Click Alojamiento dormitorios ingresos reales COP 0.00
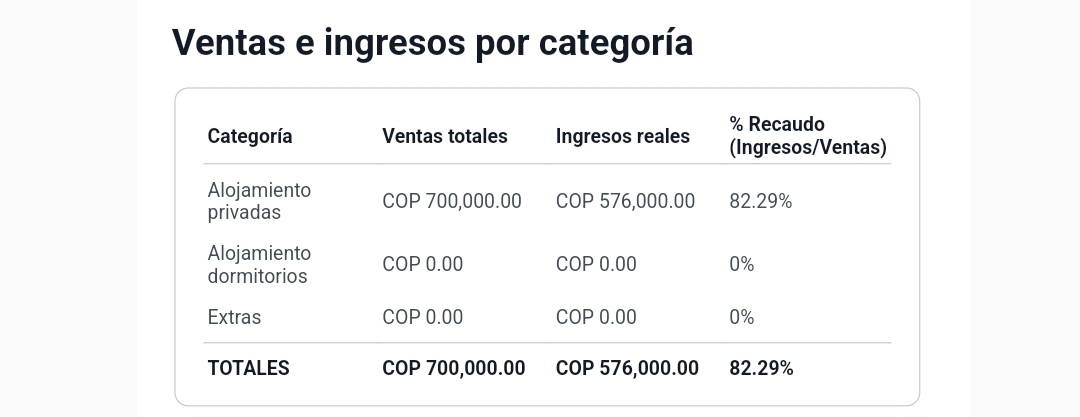This screenshot has width=1080, height=417. (596, 264)
